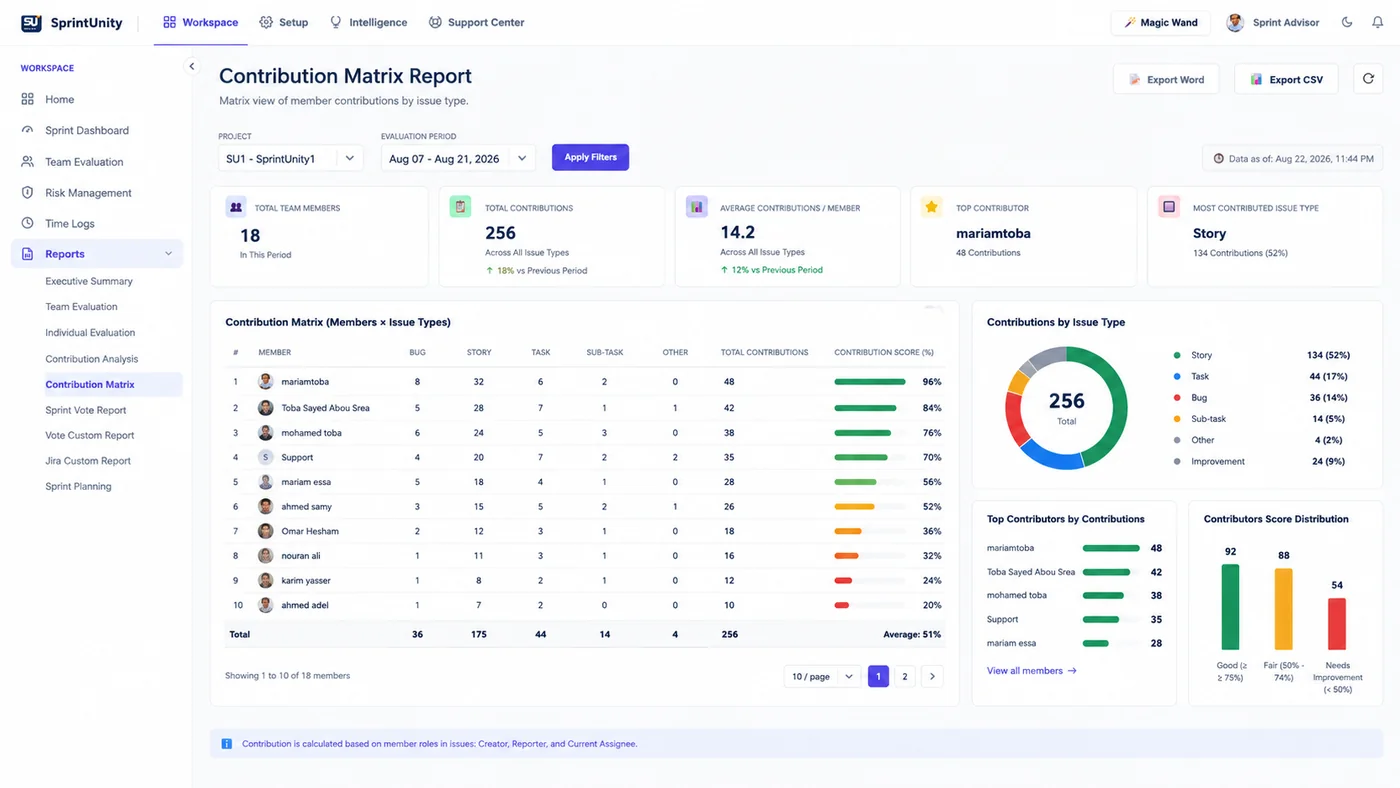Collapse the Reports submenu chevron
This screenshot has height=788, width=1400.
click(168, 254)
